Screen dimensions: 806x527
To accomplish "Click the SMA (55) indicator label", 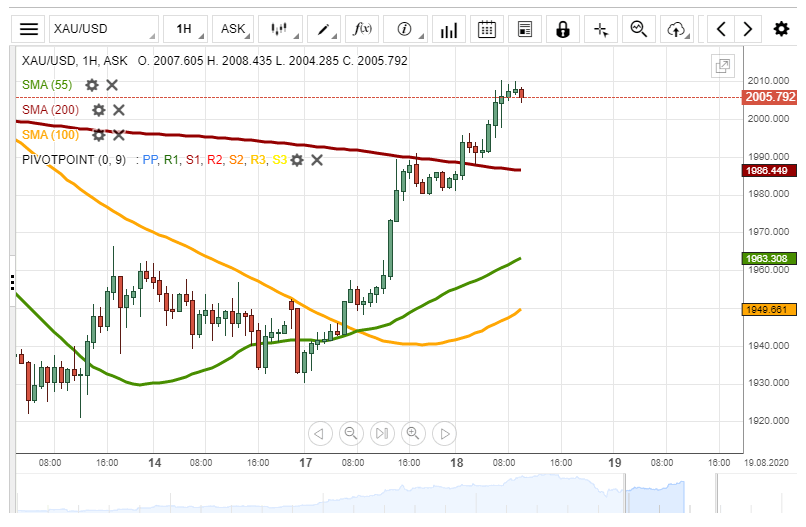I will [47, 85].
